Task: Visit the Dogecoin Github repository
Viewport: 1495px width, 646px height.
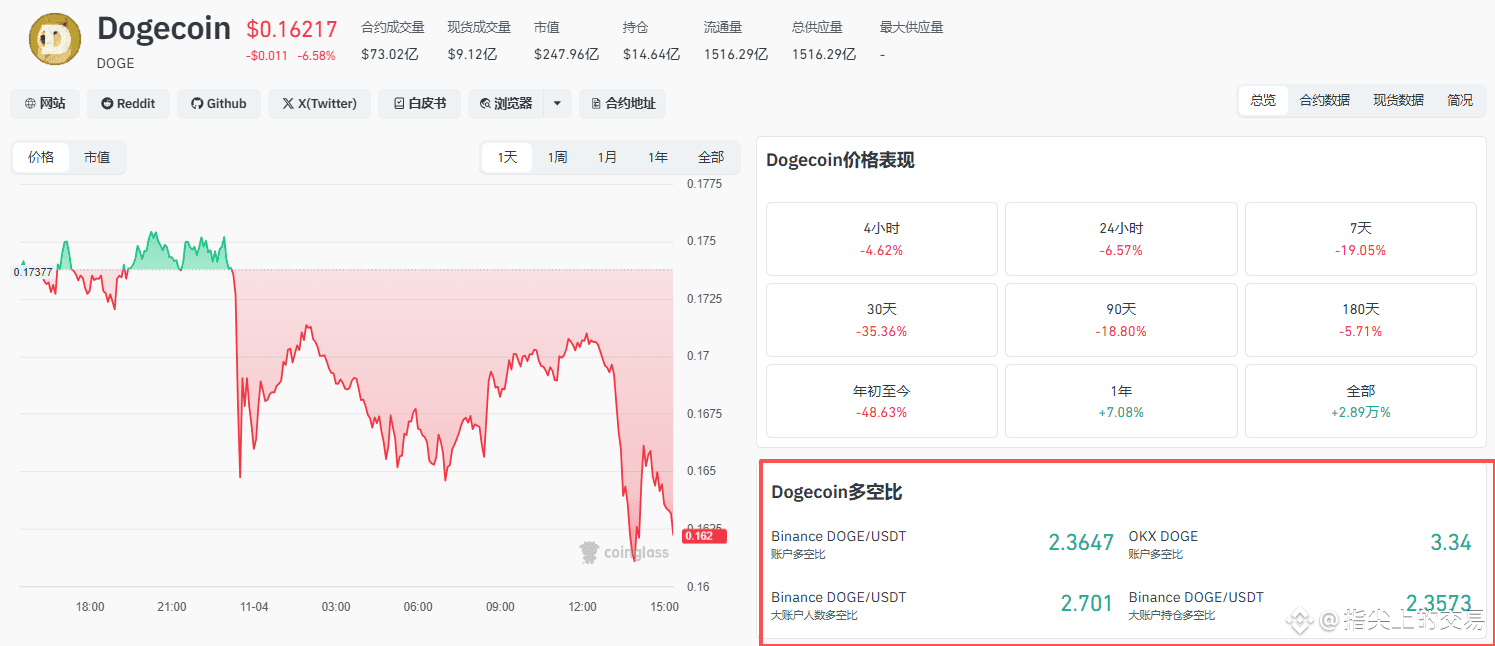Action: tap(218, 103)
